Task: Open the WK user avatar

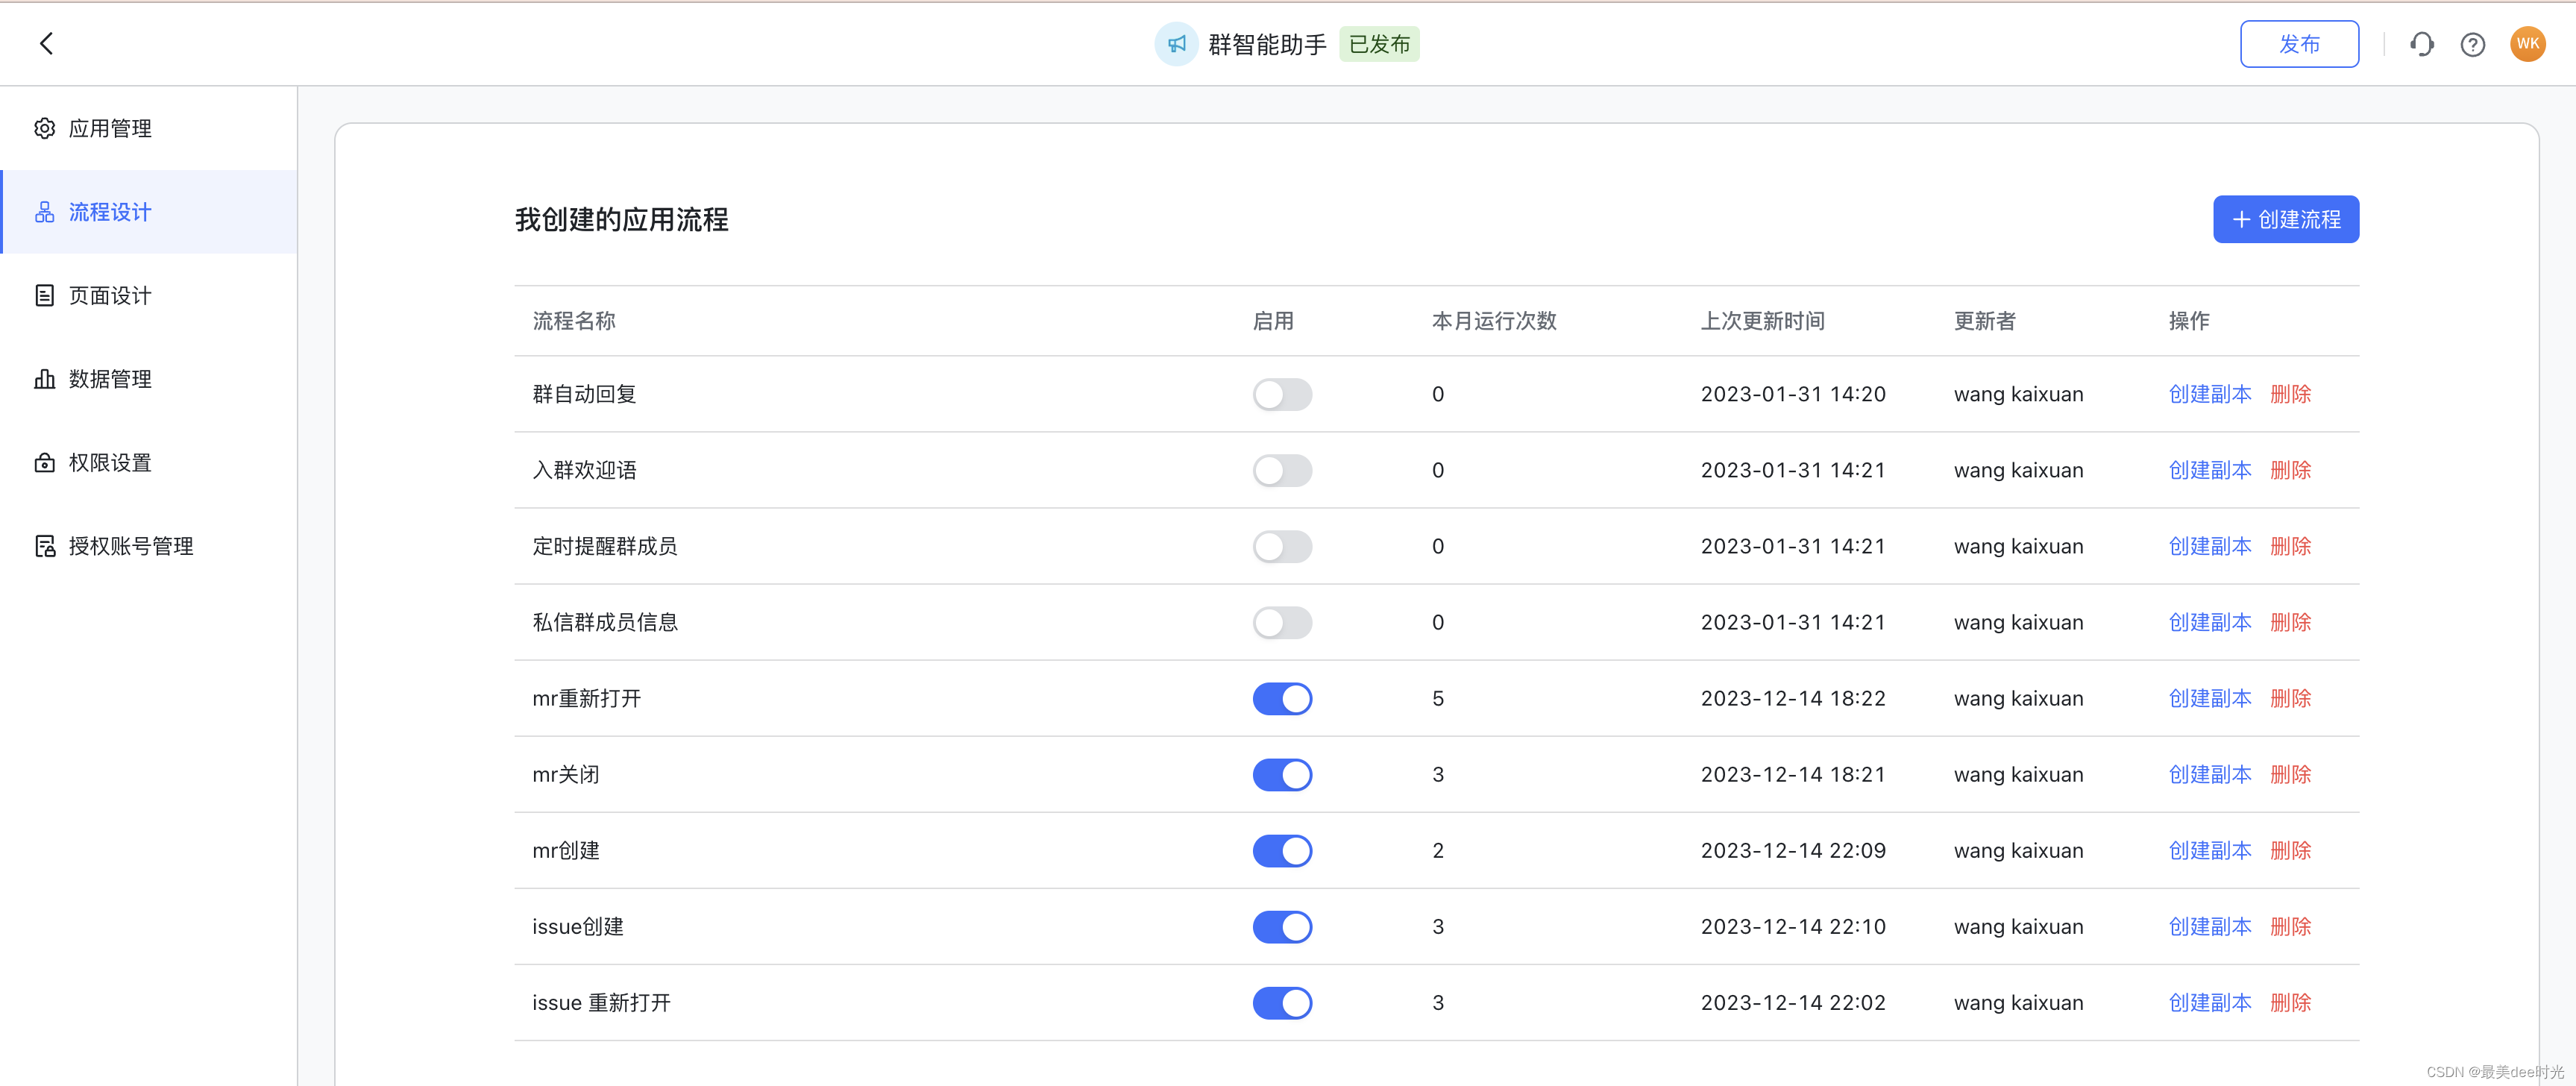Action: (2527, 44)
